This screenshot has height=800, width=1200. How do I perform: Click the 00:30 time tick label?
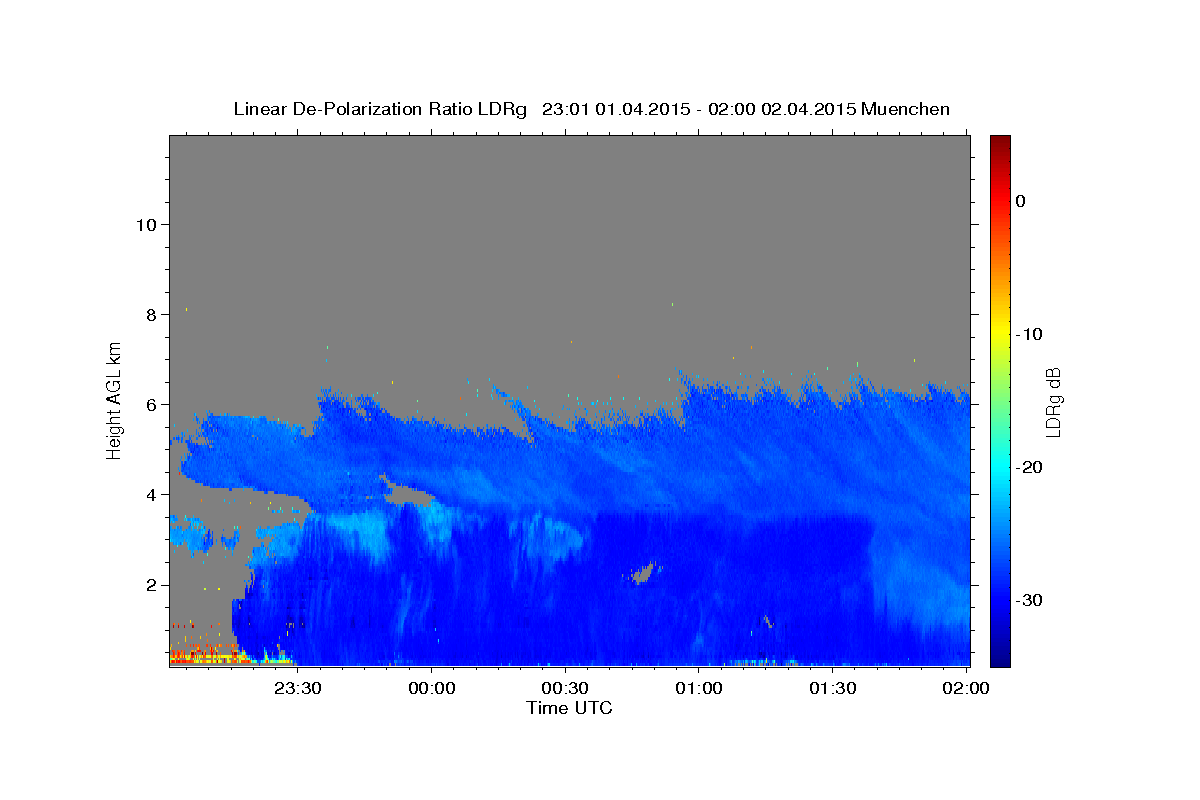[565, 688]
